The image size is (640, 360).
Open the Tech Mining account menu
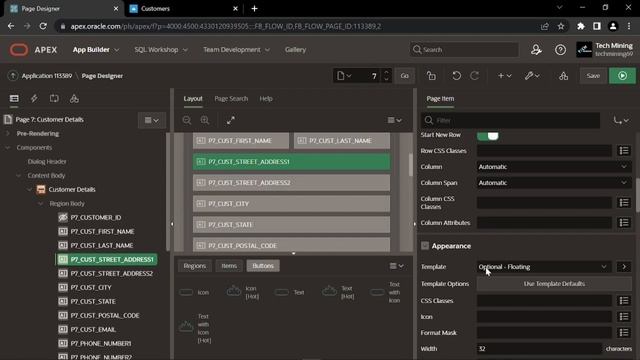(605, 50)
